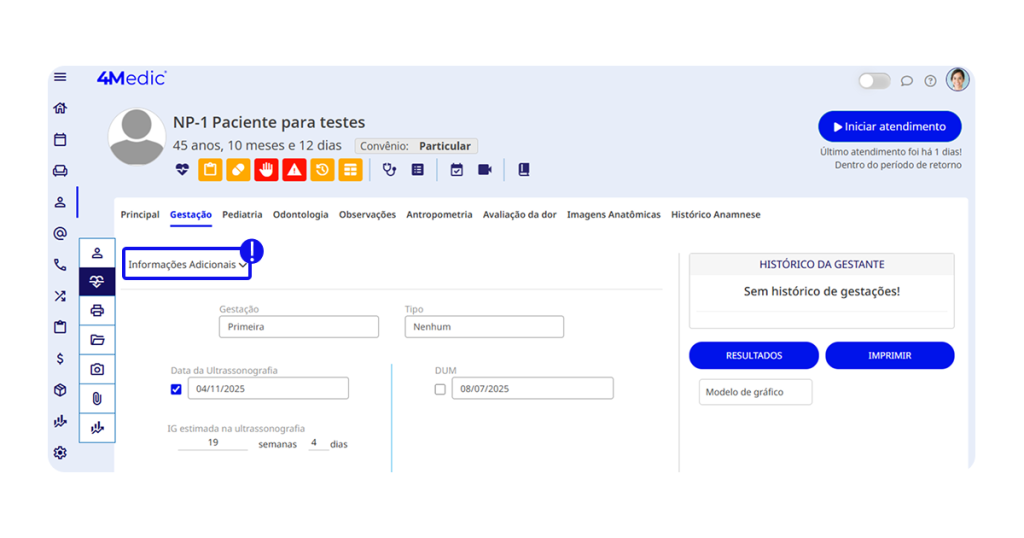Open the Tipo dropdown showing Nenhum

pyautogui.click(x=484, y=327)
